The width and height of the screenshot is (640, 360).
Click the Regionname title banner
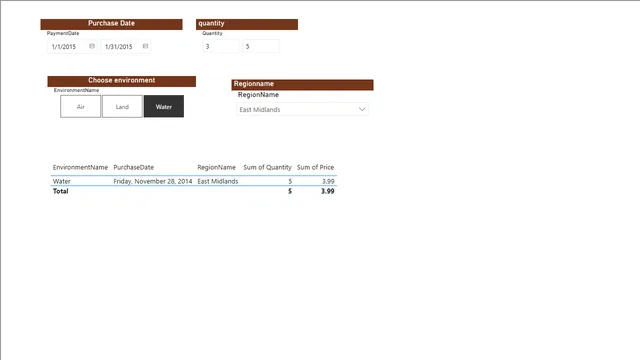pos(302,84)
